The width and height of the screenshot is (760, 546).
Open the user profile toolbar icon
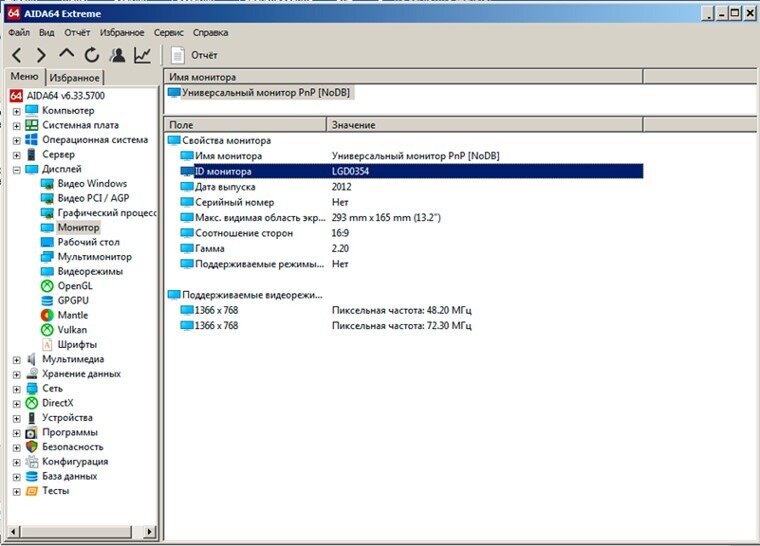coord(117,55)
